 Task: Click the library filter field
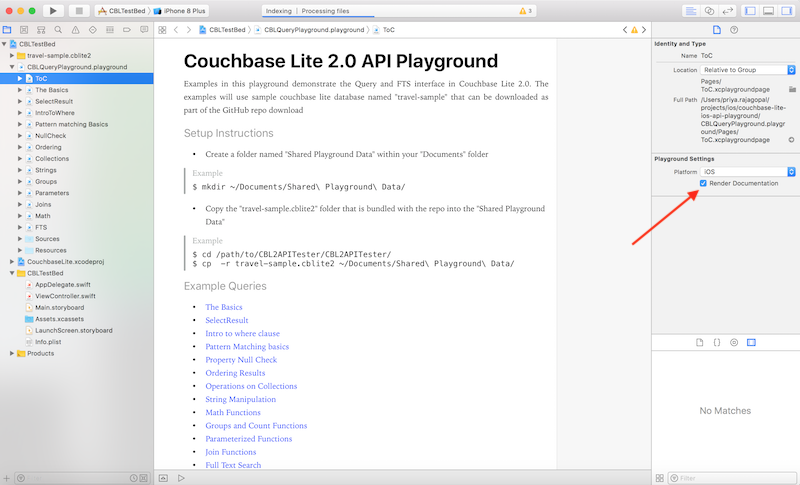733,478
